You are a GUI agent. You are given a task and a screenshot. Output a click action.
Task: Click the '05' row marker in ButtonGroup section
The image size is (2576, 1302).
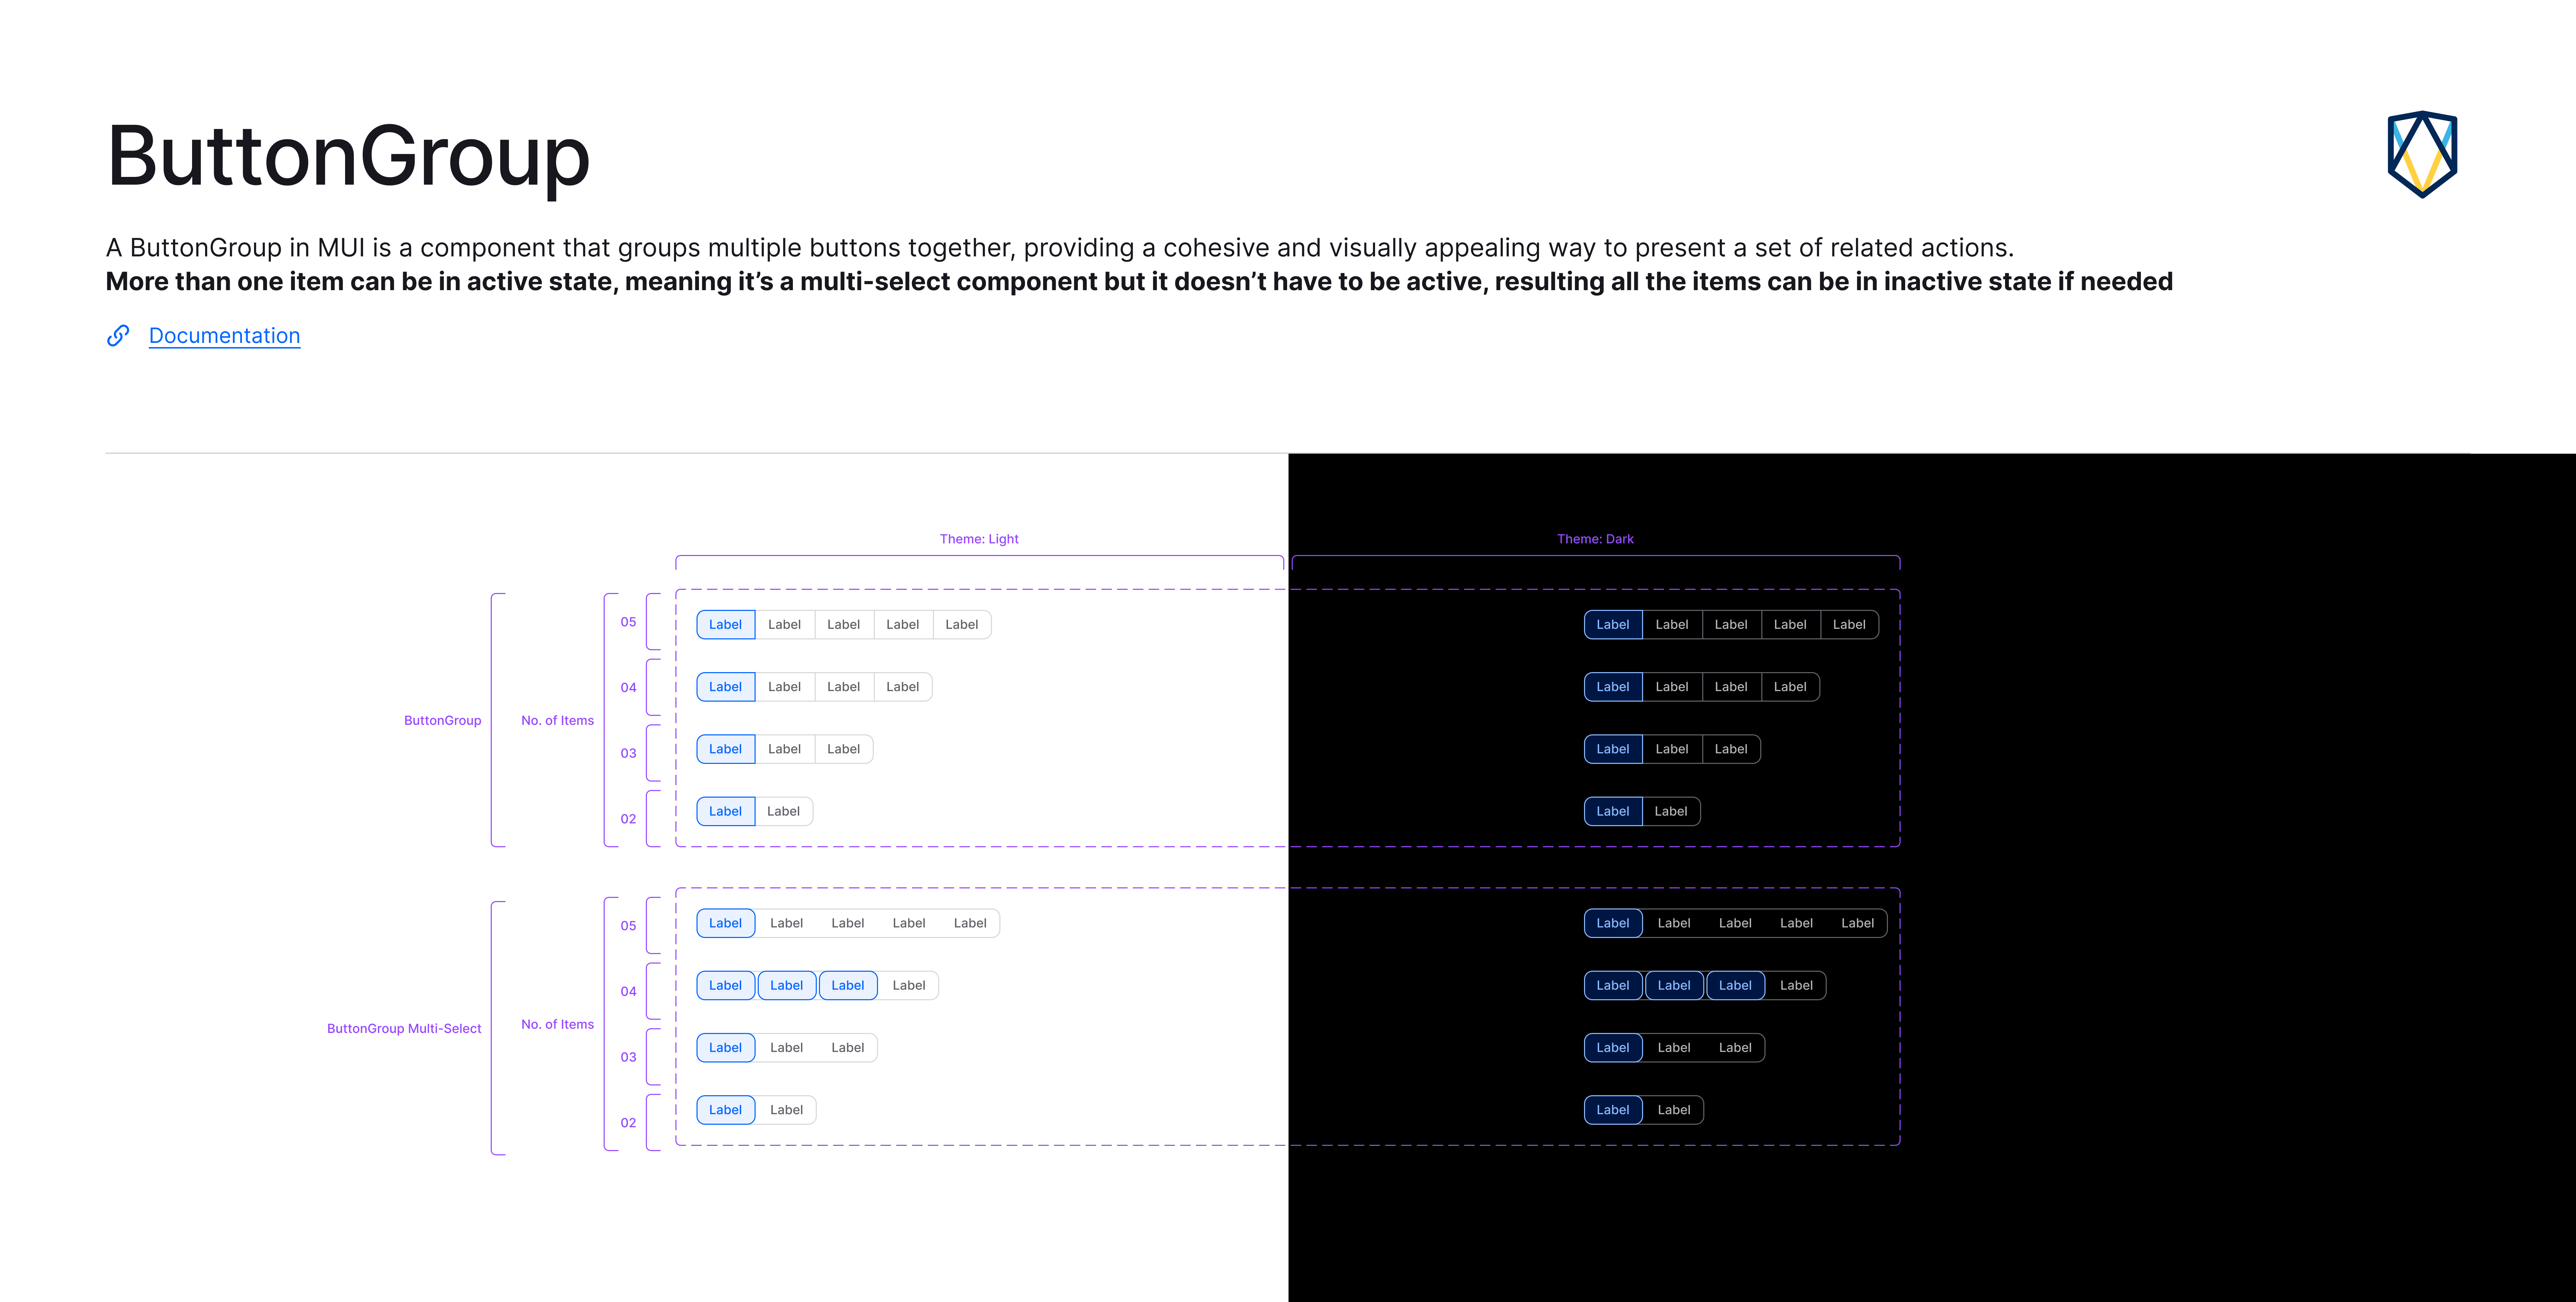click(x=628, y=622)
